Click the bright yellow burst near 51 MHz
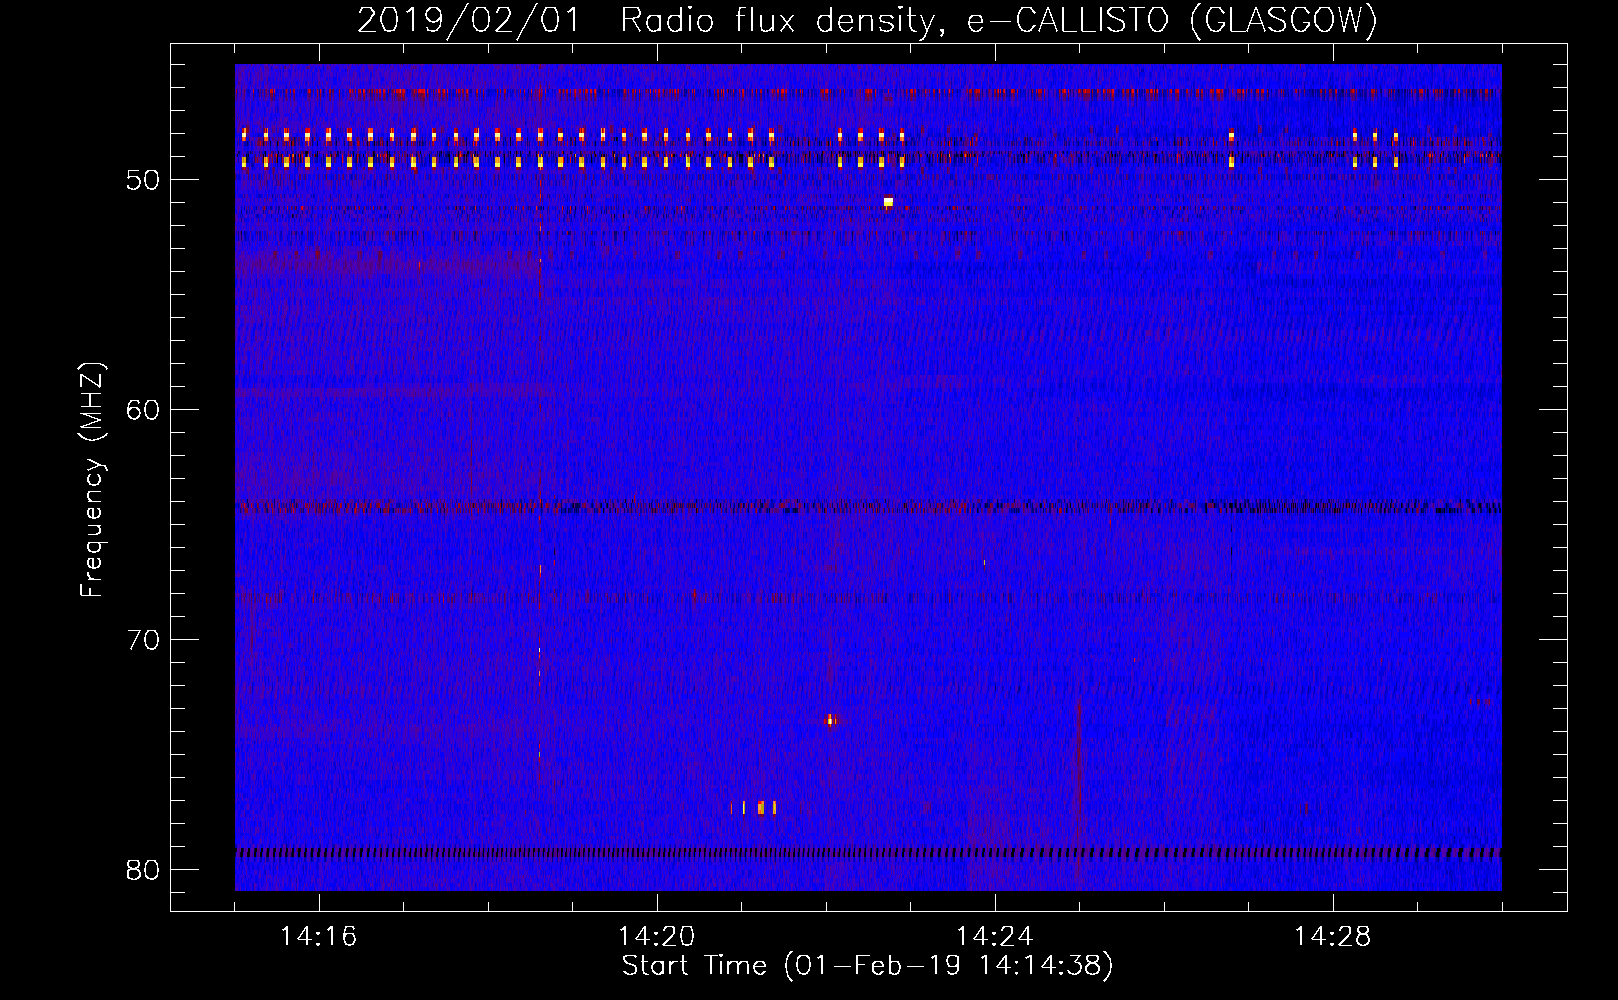The image size is (1618, 1000). pyautogui.click(x=888, y=202)
